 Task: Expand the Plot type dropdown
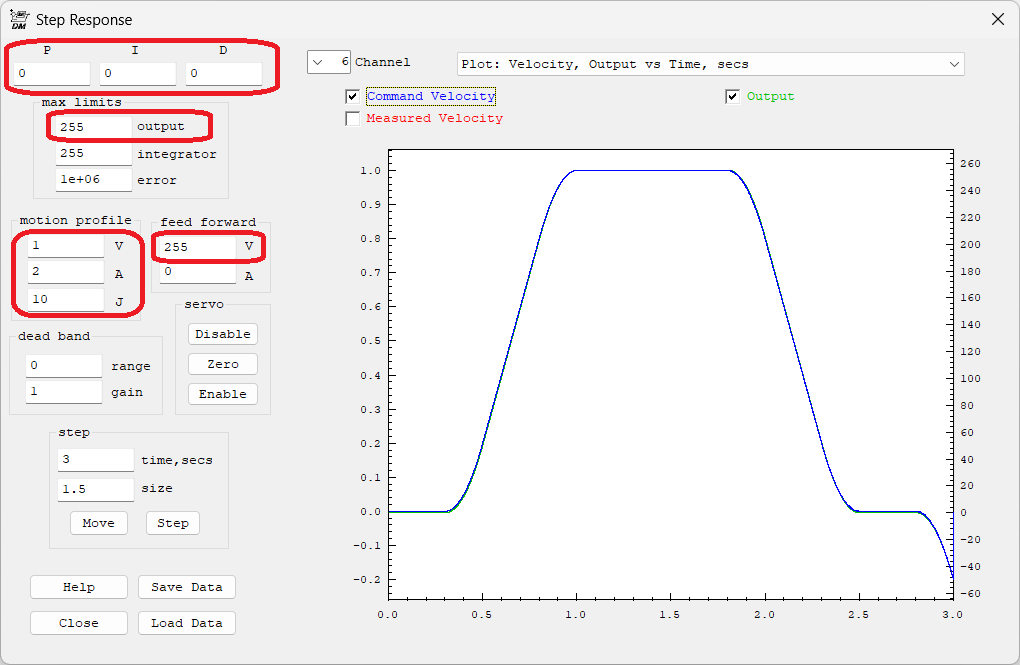(x=952, y=64)
